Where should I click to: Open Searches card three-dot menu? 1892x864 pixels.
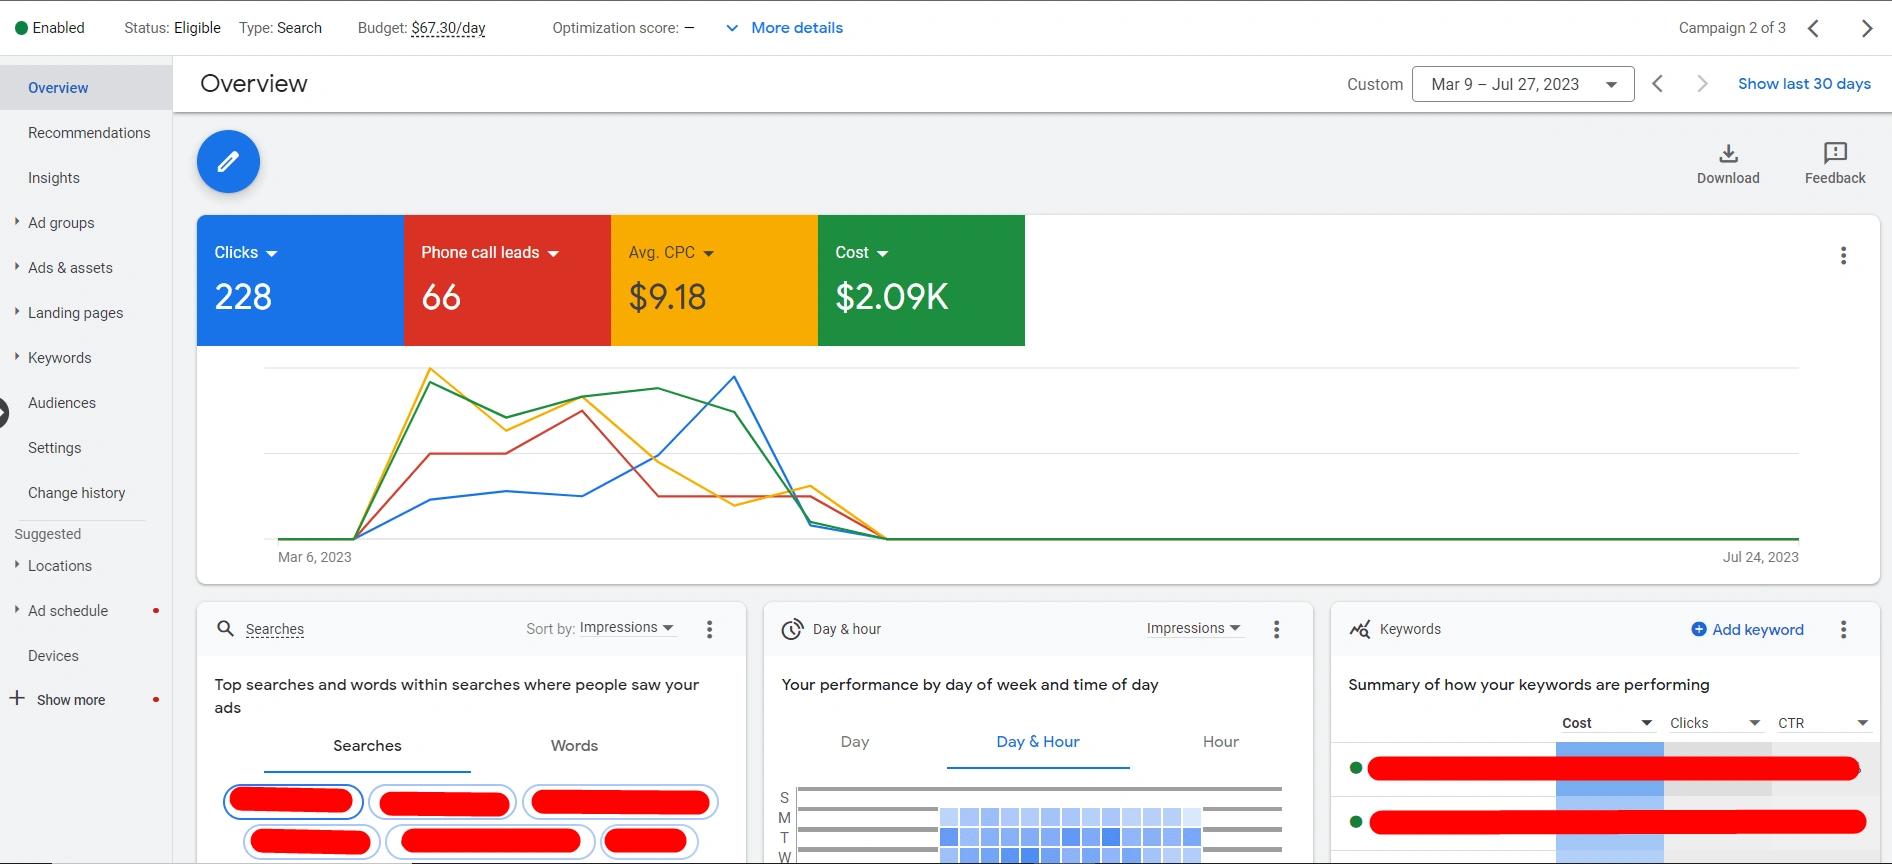(709, 629)
